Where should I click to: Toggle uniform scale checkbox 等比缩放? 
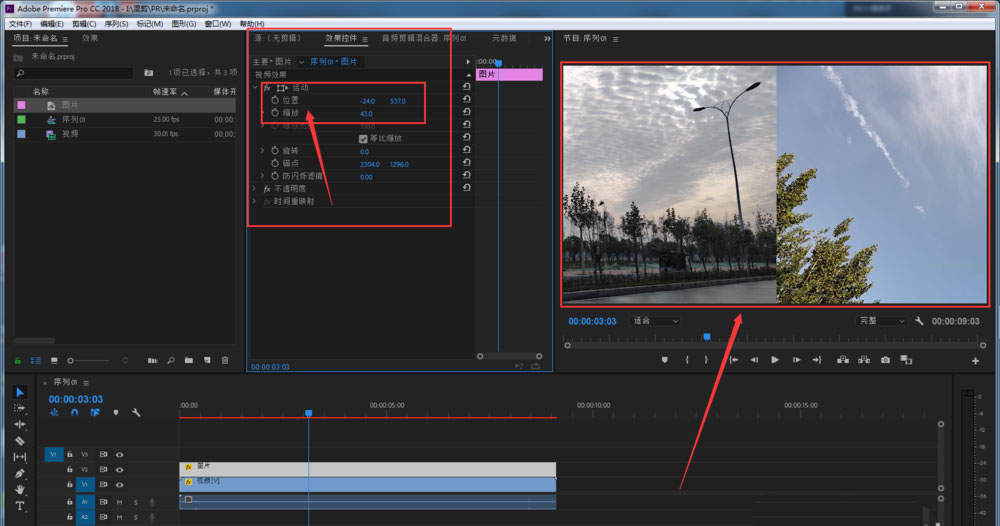[363, 138]
